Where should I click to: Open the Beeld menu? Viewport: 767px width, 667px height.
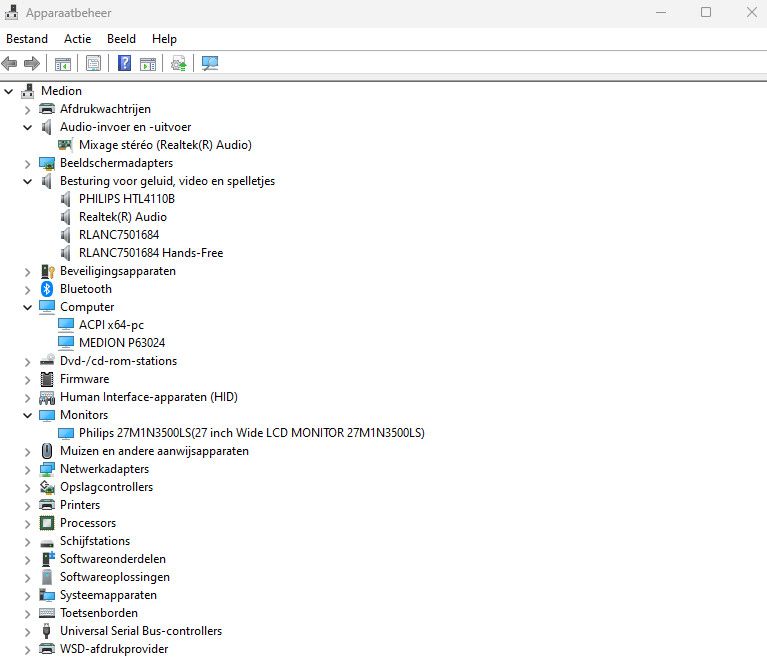coord(121,39)
